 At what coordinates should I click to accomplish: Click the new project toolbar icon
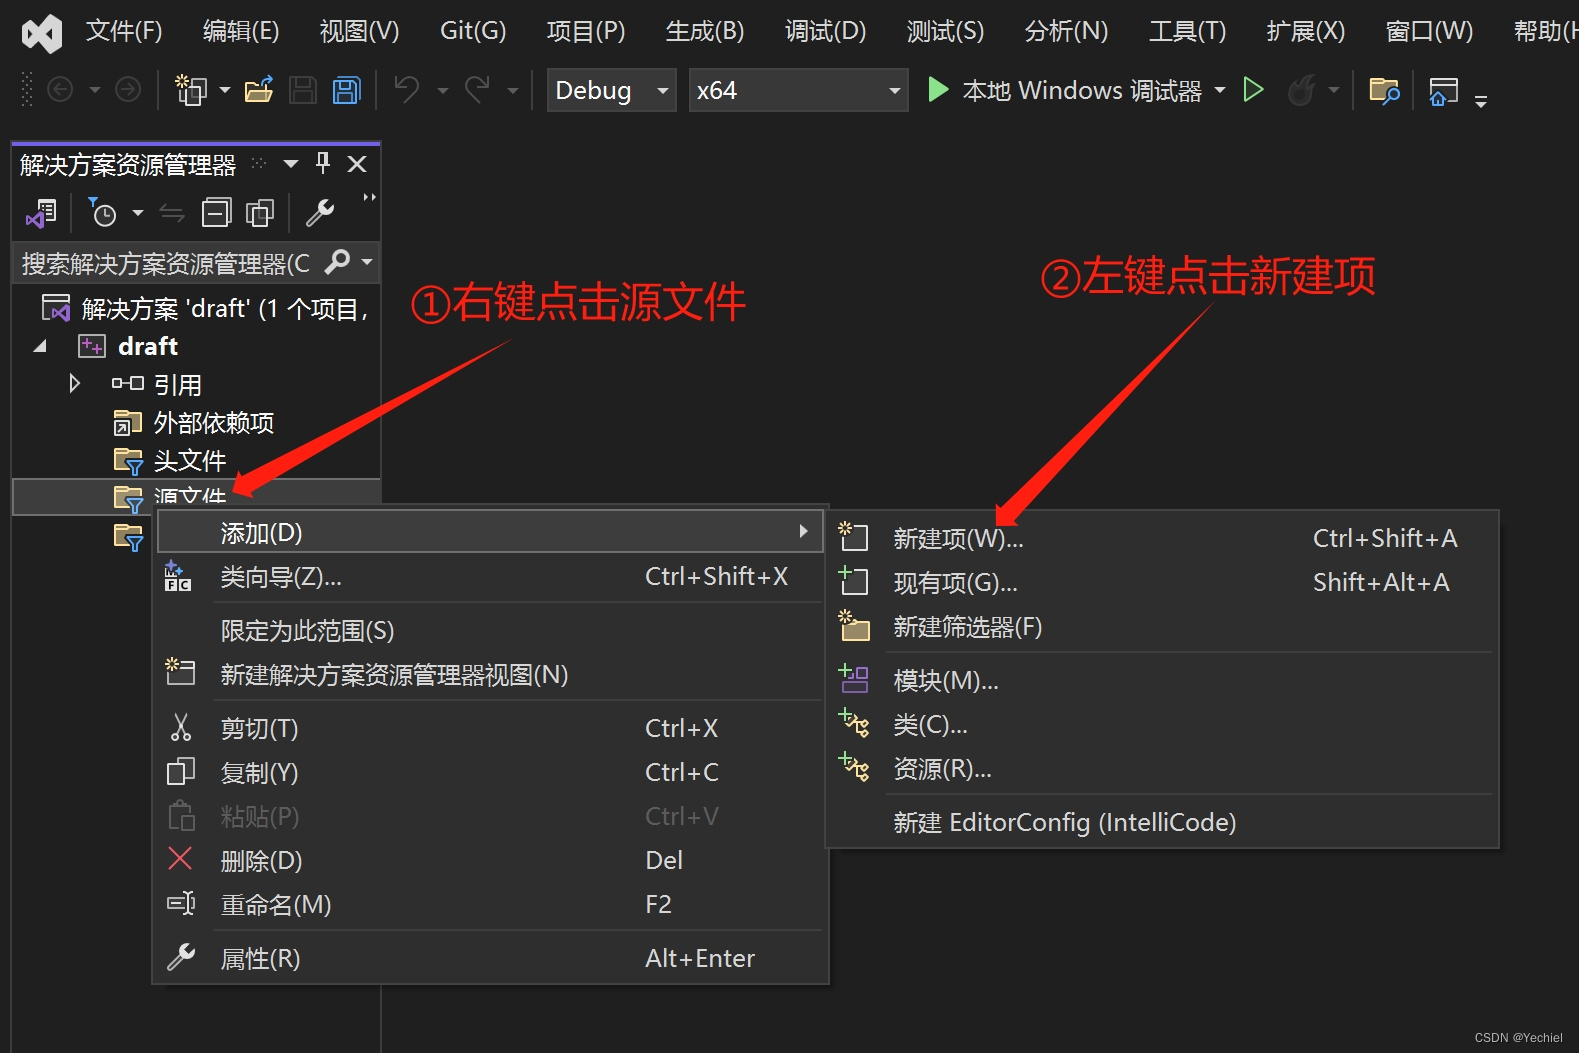pos(190,90)
